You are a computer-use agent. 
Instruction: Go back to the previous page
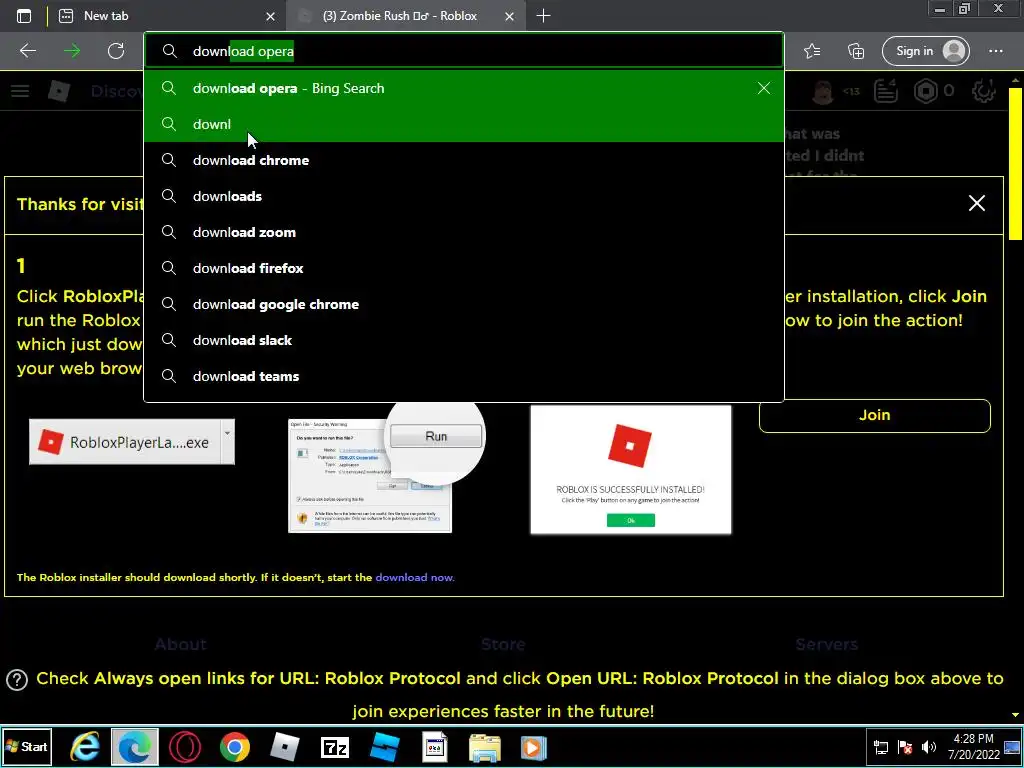(28, 51)
